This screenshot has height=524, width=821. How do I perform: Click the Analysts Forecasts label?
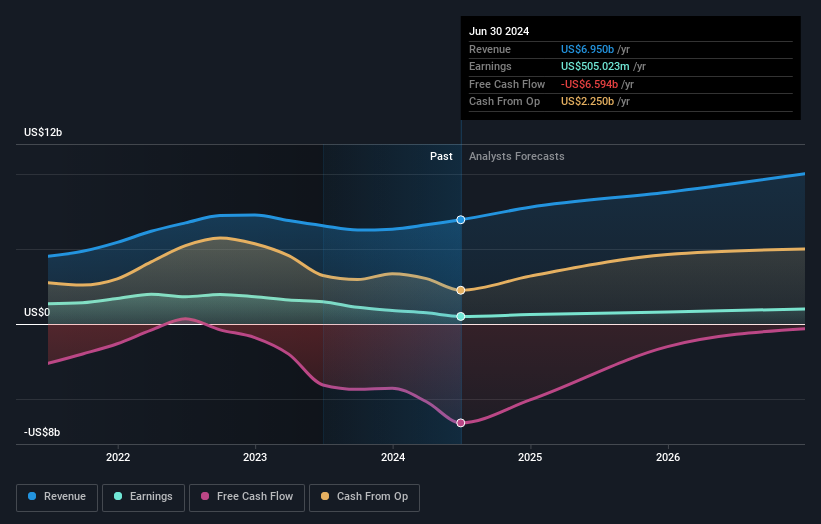[517, 156]
